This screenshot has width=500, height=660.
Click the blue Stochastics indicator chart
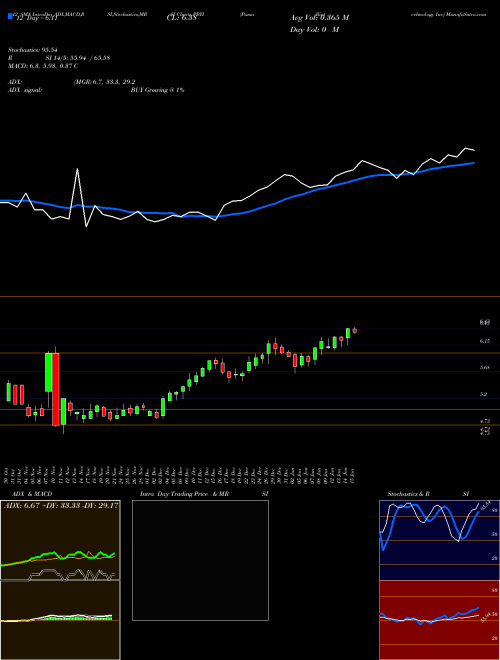(x=439, y=540)
